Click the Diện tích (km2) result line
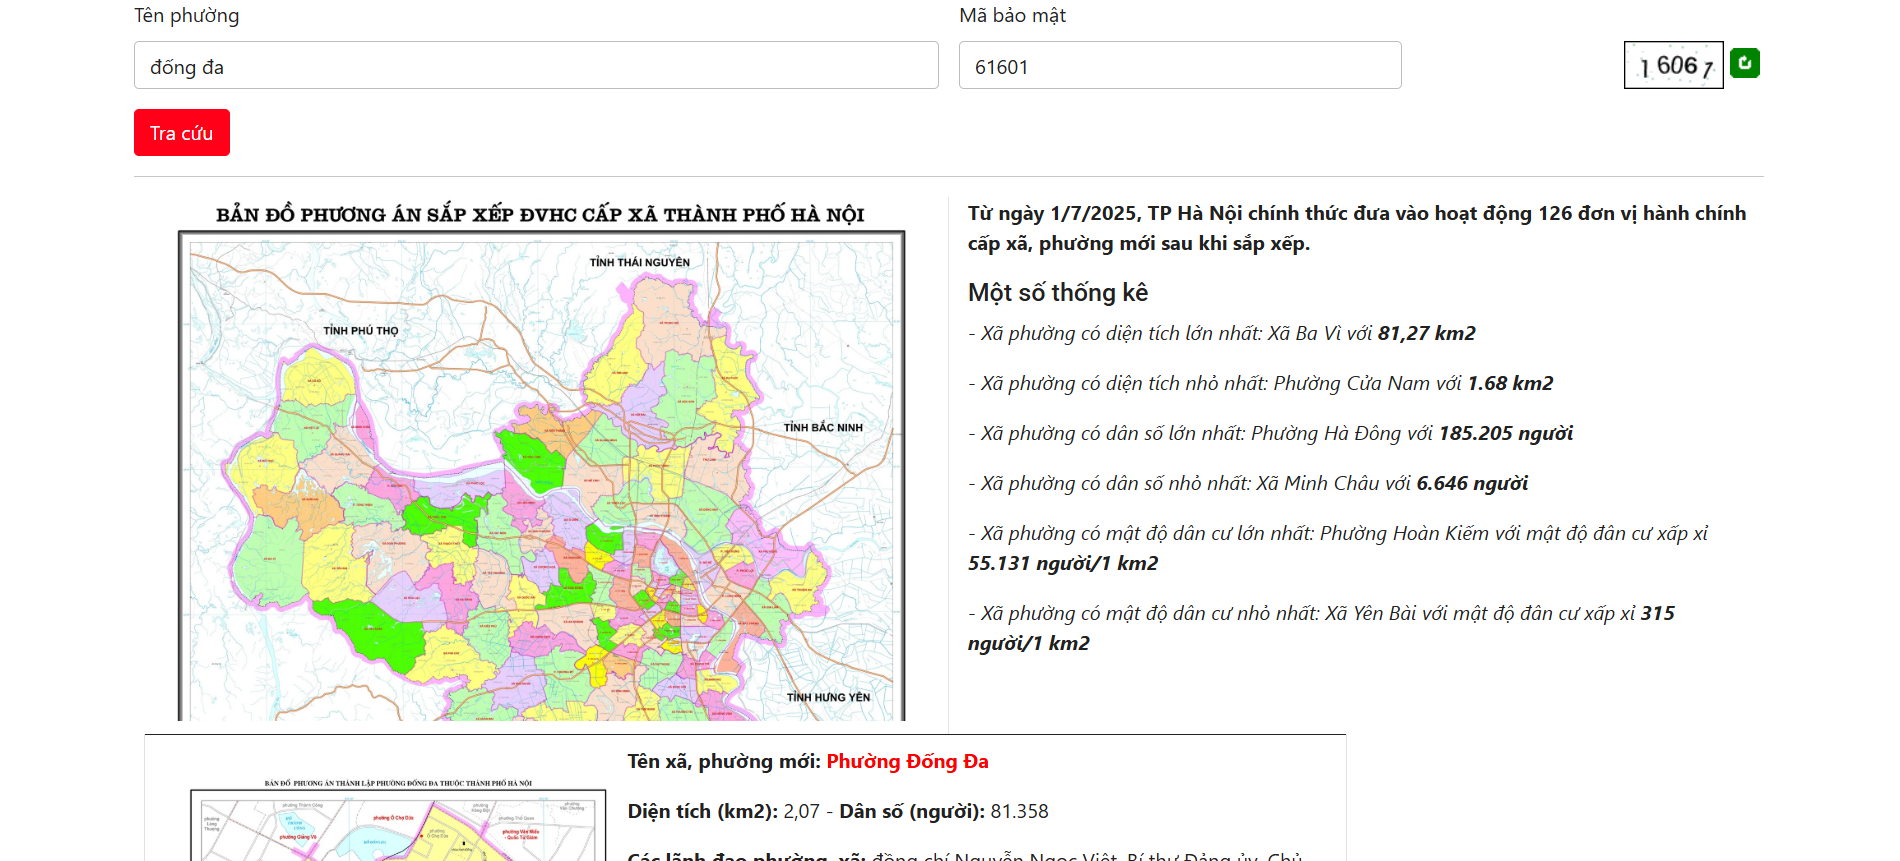 837,812
